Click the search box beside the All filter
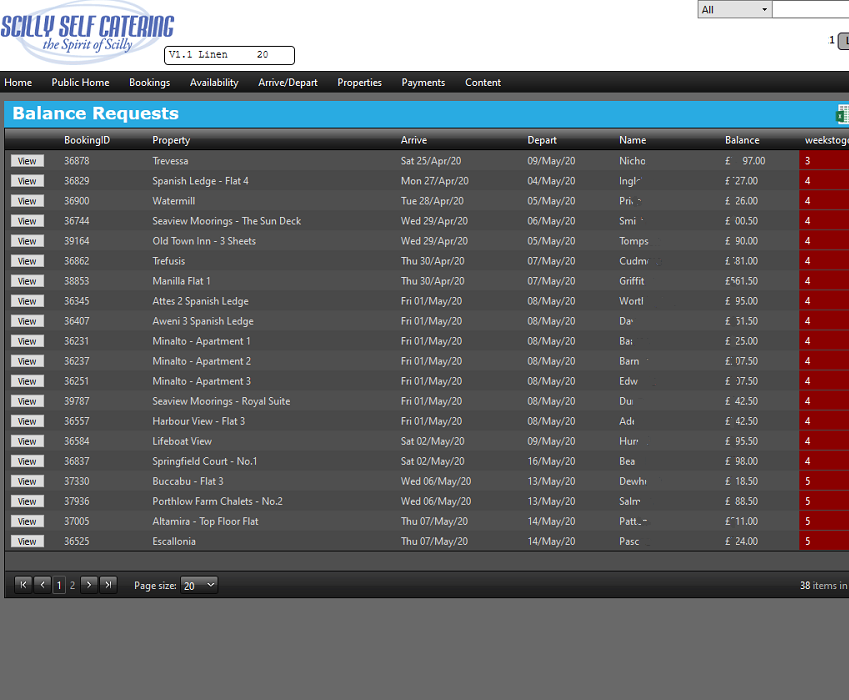The image size is (849, 700). [x=810, y=10]
